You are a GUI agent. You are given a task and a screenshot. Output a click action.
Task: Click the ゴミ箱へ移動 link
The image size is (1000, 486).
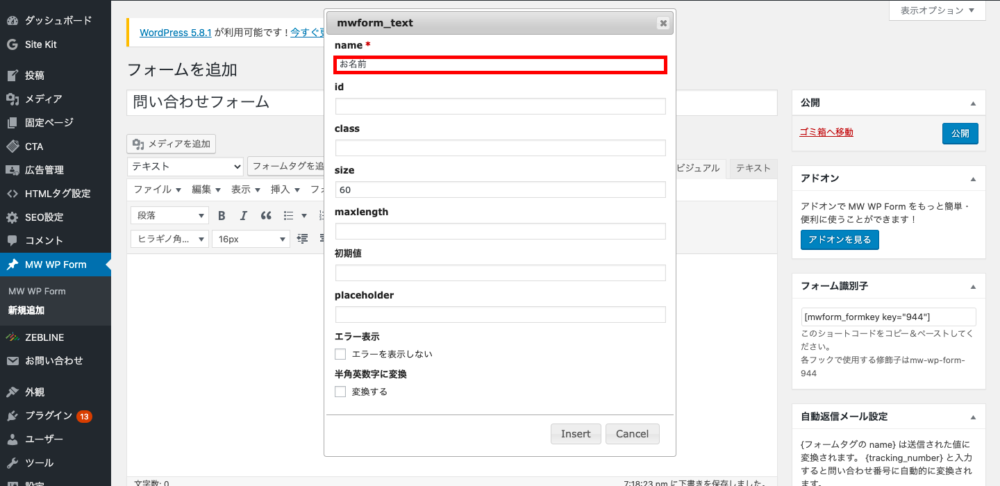(x=826, y=133)
